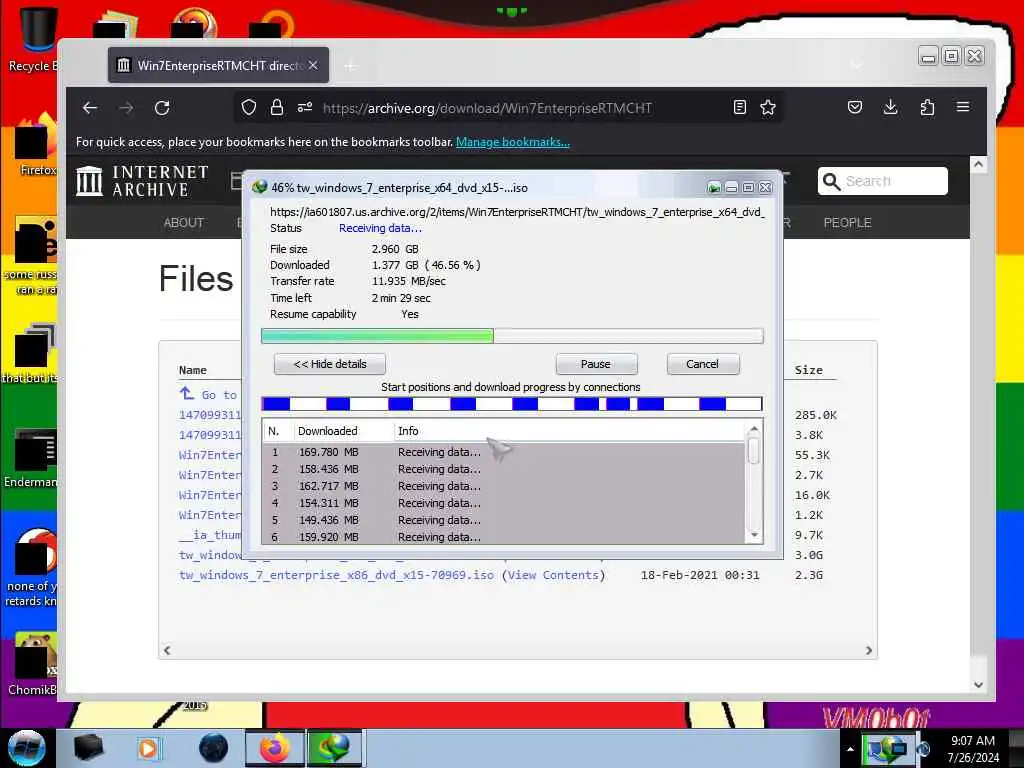Open the black box taskbar icon
The image size is (1024, 768).
click(x=88, y=748)
